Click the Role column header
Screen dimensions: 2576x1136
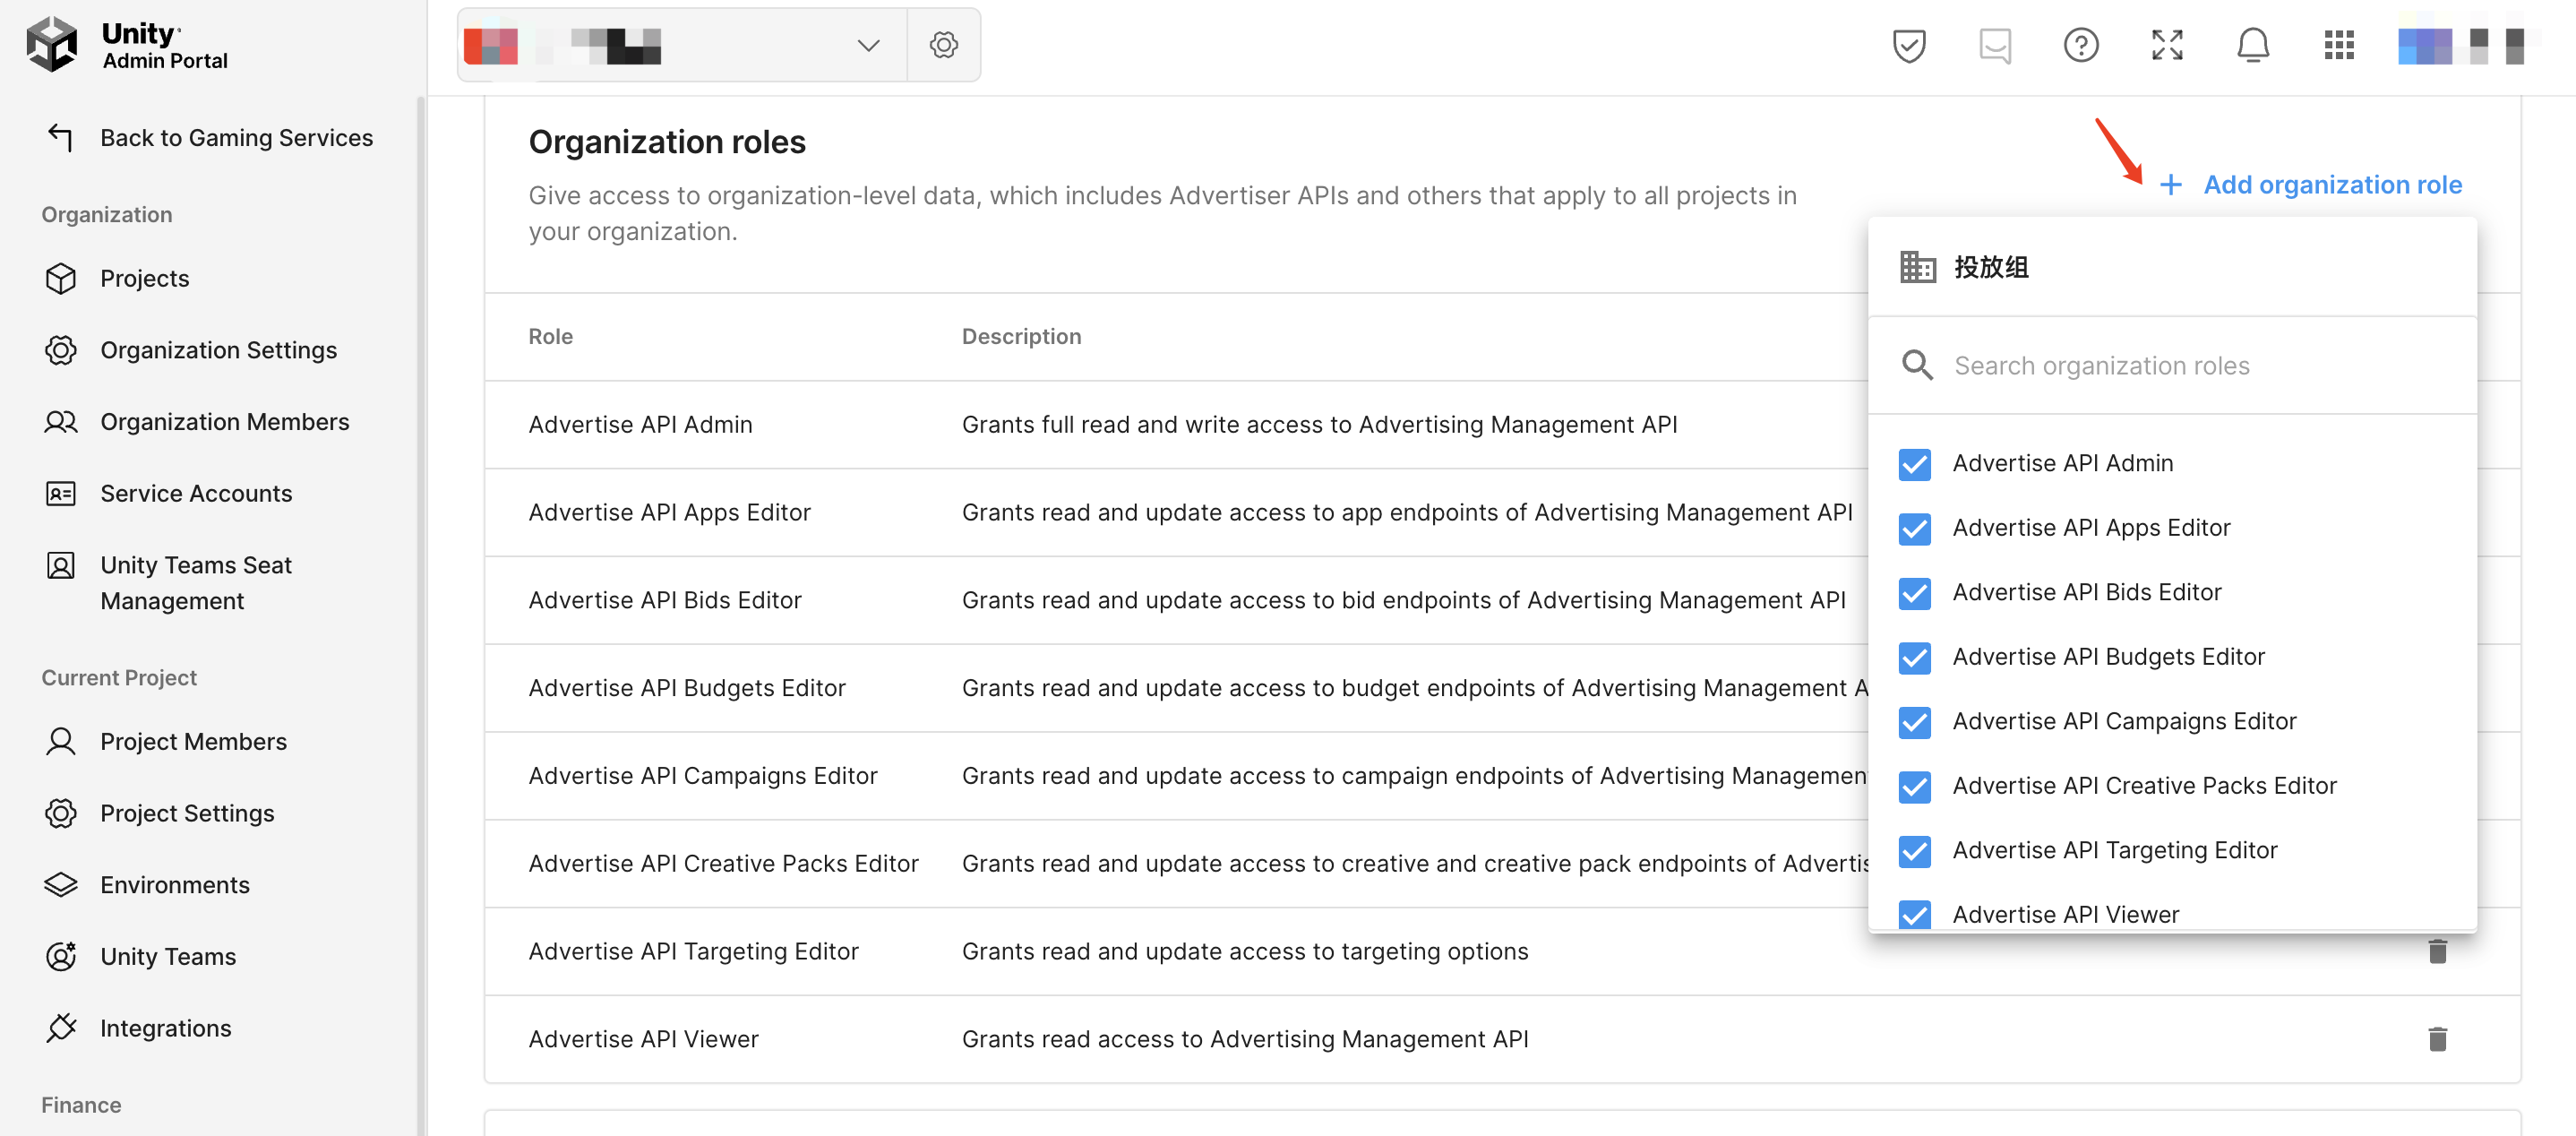click(551, 337)
